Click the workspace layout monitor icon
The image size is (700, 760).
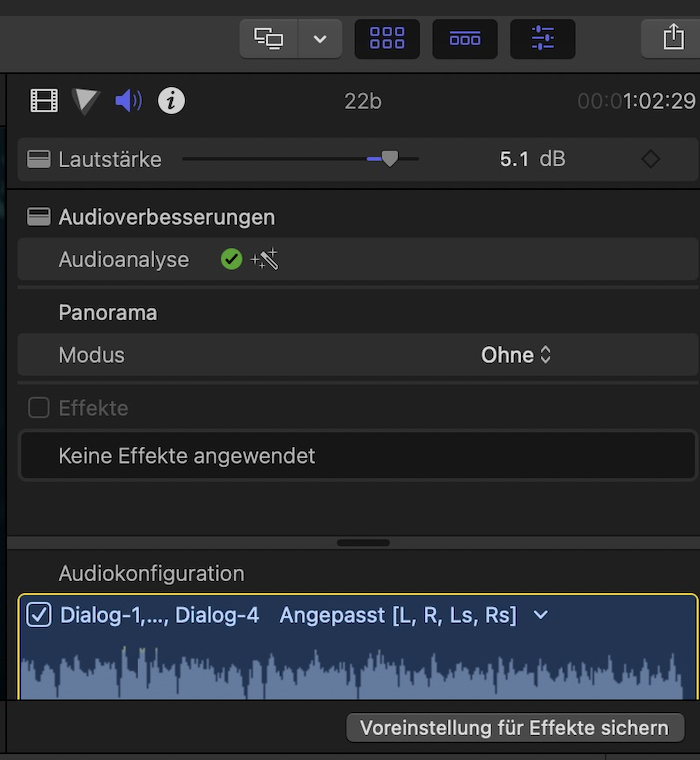(269, 39)
